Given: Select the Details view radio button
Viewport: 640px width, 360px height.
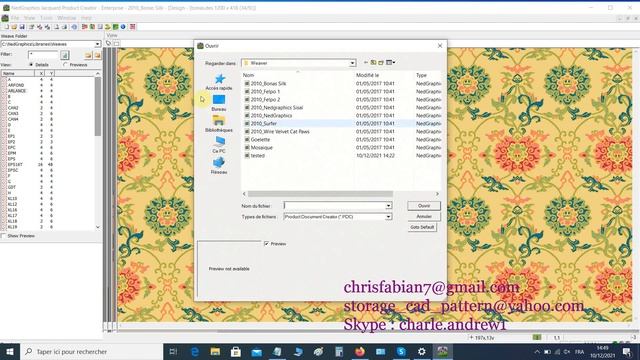Looking at the screenshot, I should pos(31,65).
